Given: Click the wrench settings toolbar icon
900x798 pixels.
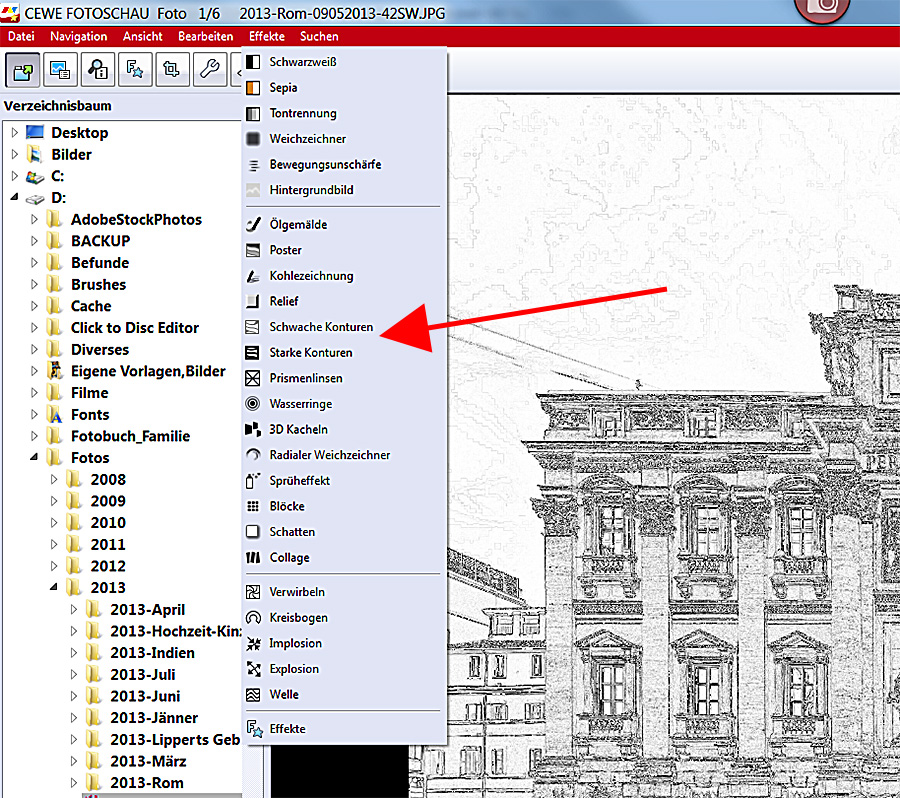Looking at the screenshot, I should 209,69.
